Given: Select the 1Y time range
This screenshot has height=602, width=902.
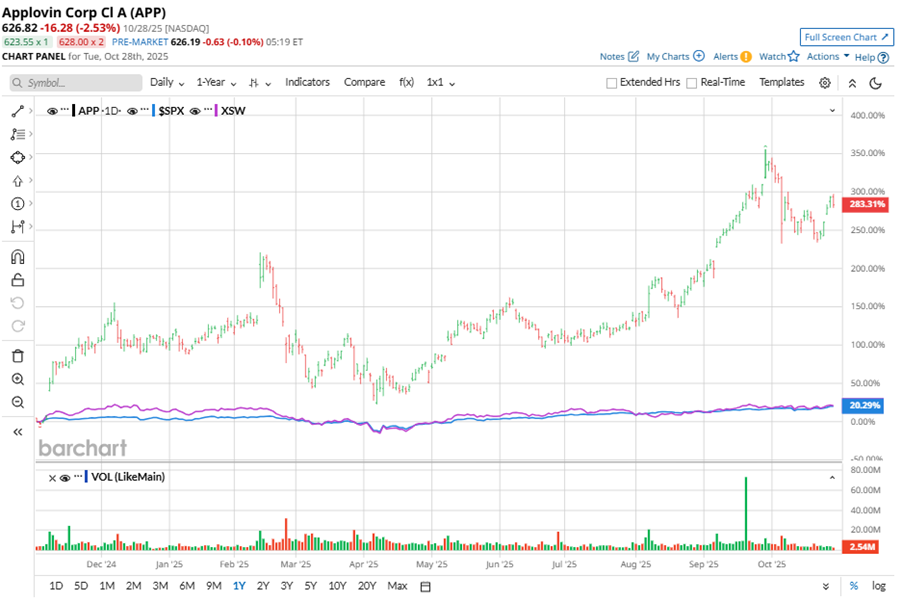Looking at the screenshot, I should [239, 586].
